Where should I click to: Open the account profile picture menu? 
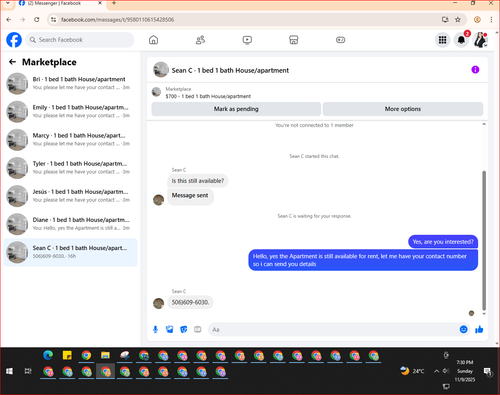click(480, 40)
